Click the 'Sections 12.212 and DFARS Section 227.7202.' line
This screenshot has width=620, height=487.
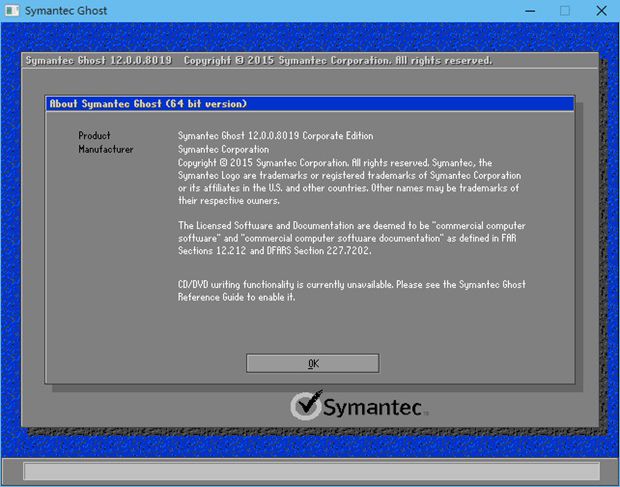pyautogui.click(x=274, y=251)
